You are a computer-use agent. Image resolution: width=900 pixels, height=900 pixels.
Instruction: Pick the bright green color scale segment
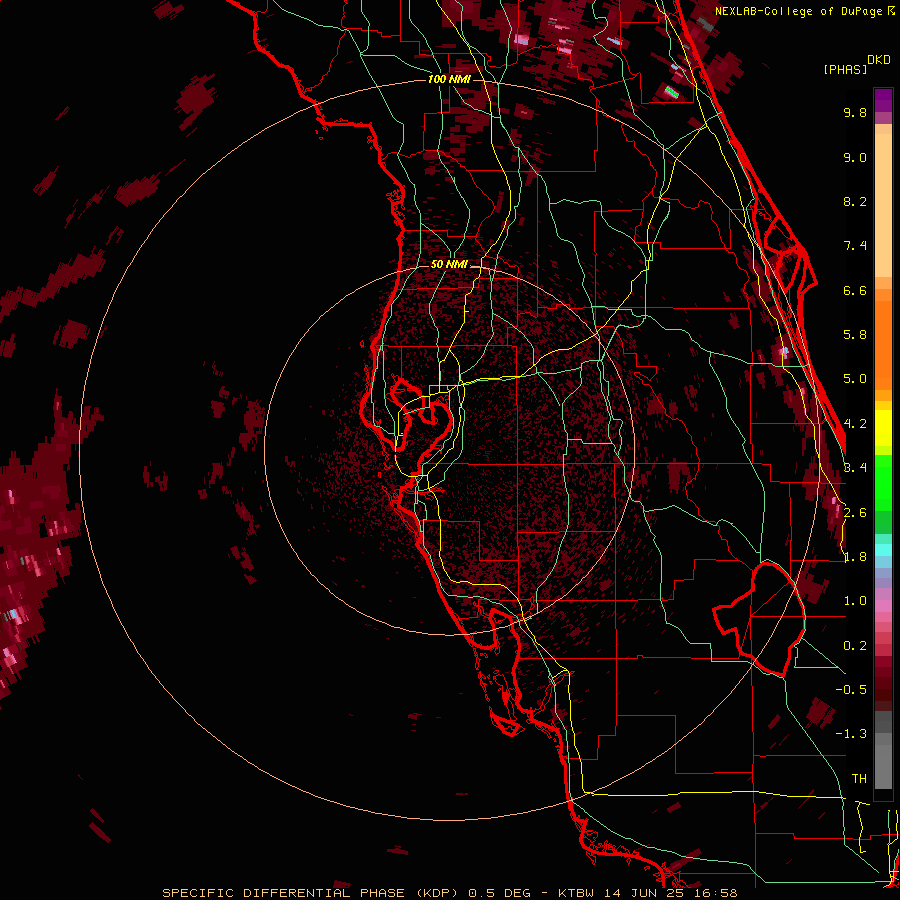tap(883, 483)
